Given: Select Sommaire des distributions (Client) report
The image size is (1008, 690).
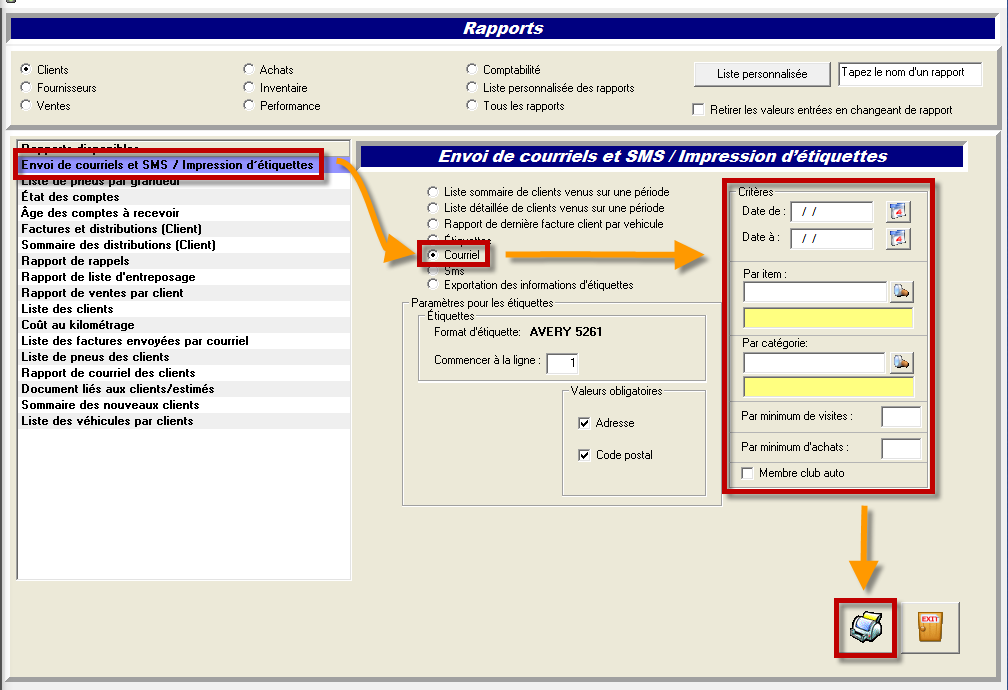Looking at the screenshot, I should pos(184,245).
